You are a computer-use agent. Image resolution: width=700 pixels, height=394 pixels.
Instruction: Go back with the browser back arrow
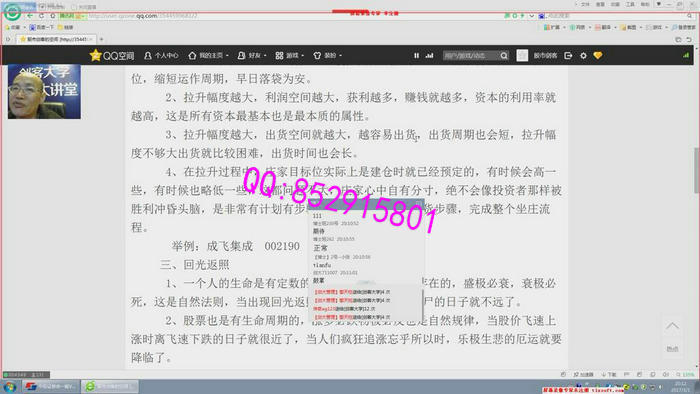[30, 16]
